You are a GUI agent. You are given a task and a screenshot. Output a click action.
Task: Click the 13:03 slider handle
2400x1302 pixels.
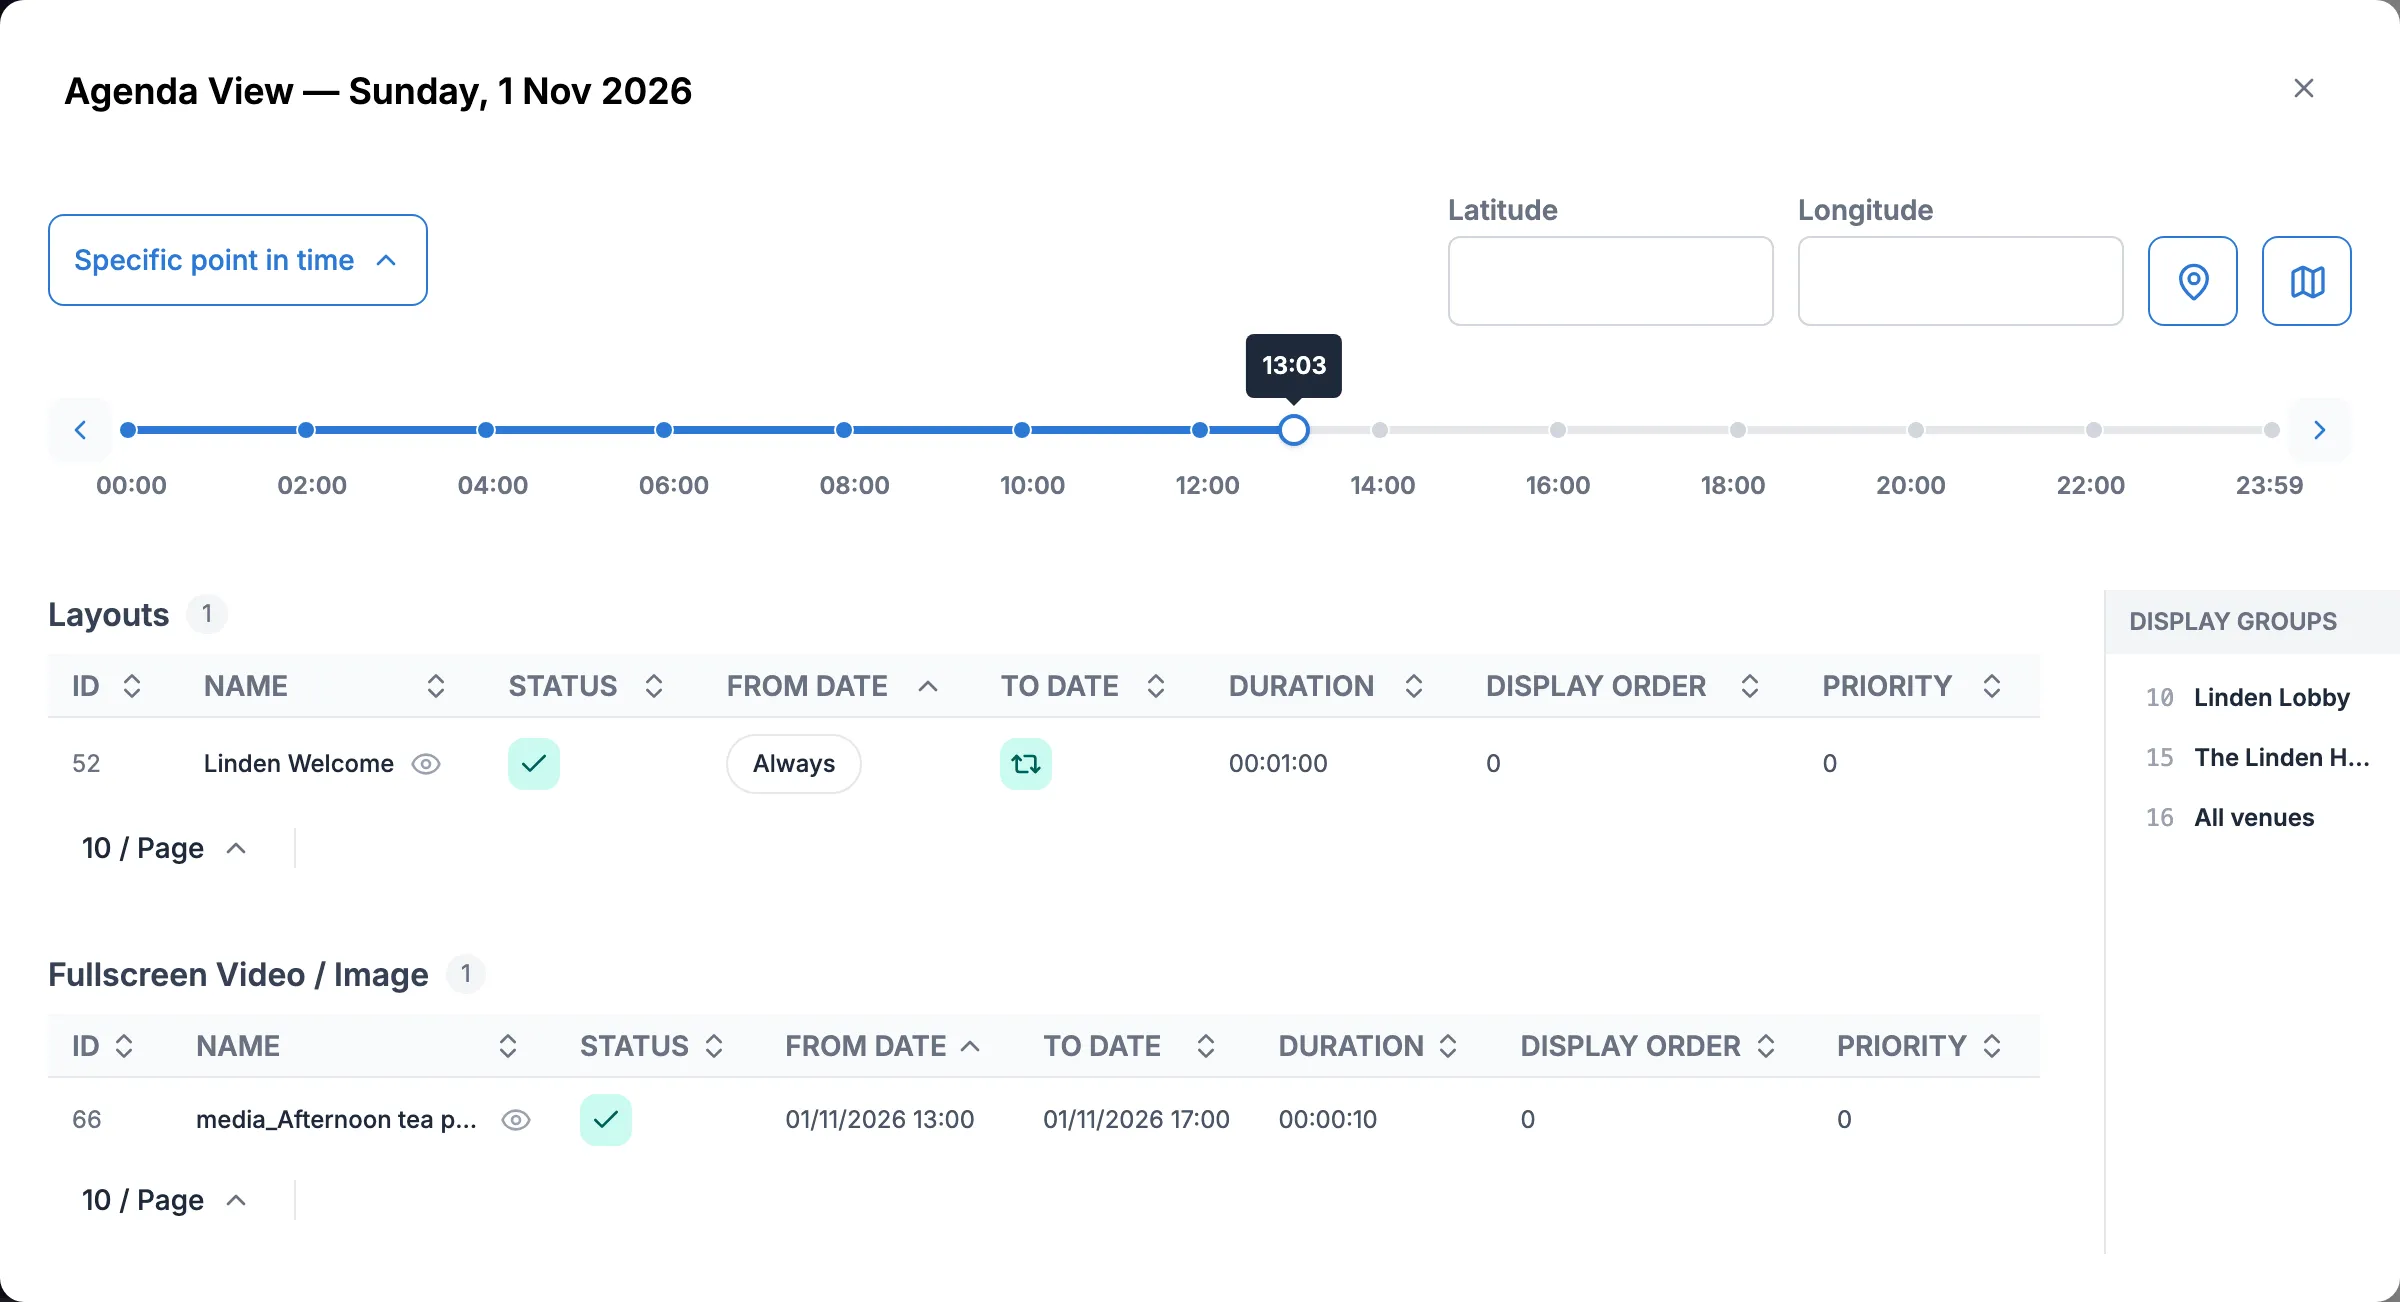[1294, 430]
